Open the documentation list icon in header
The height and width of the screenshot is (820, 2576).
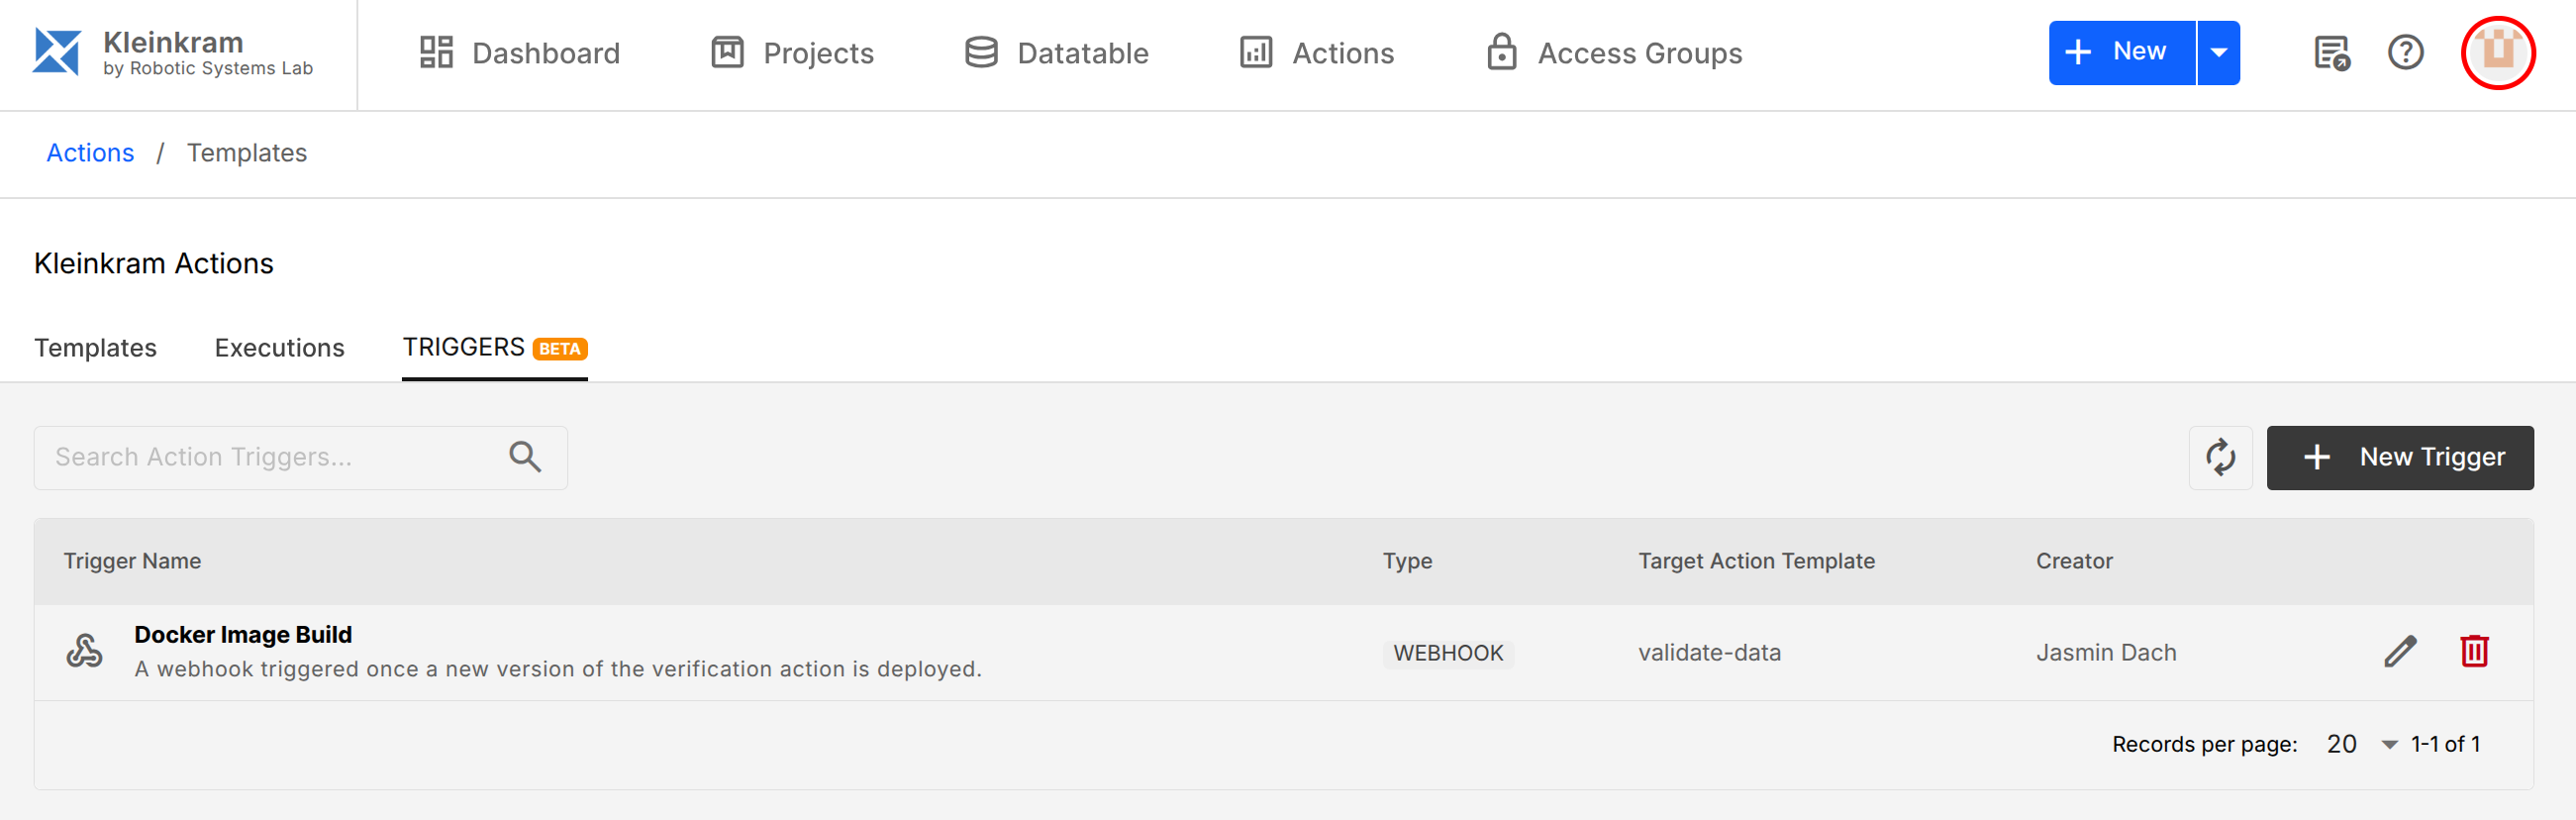tap(2331, 52)
